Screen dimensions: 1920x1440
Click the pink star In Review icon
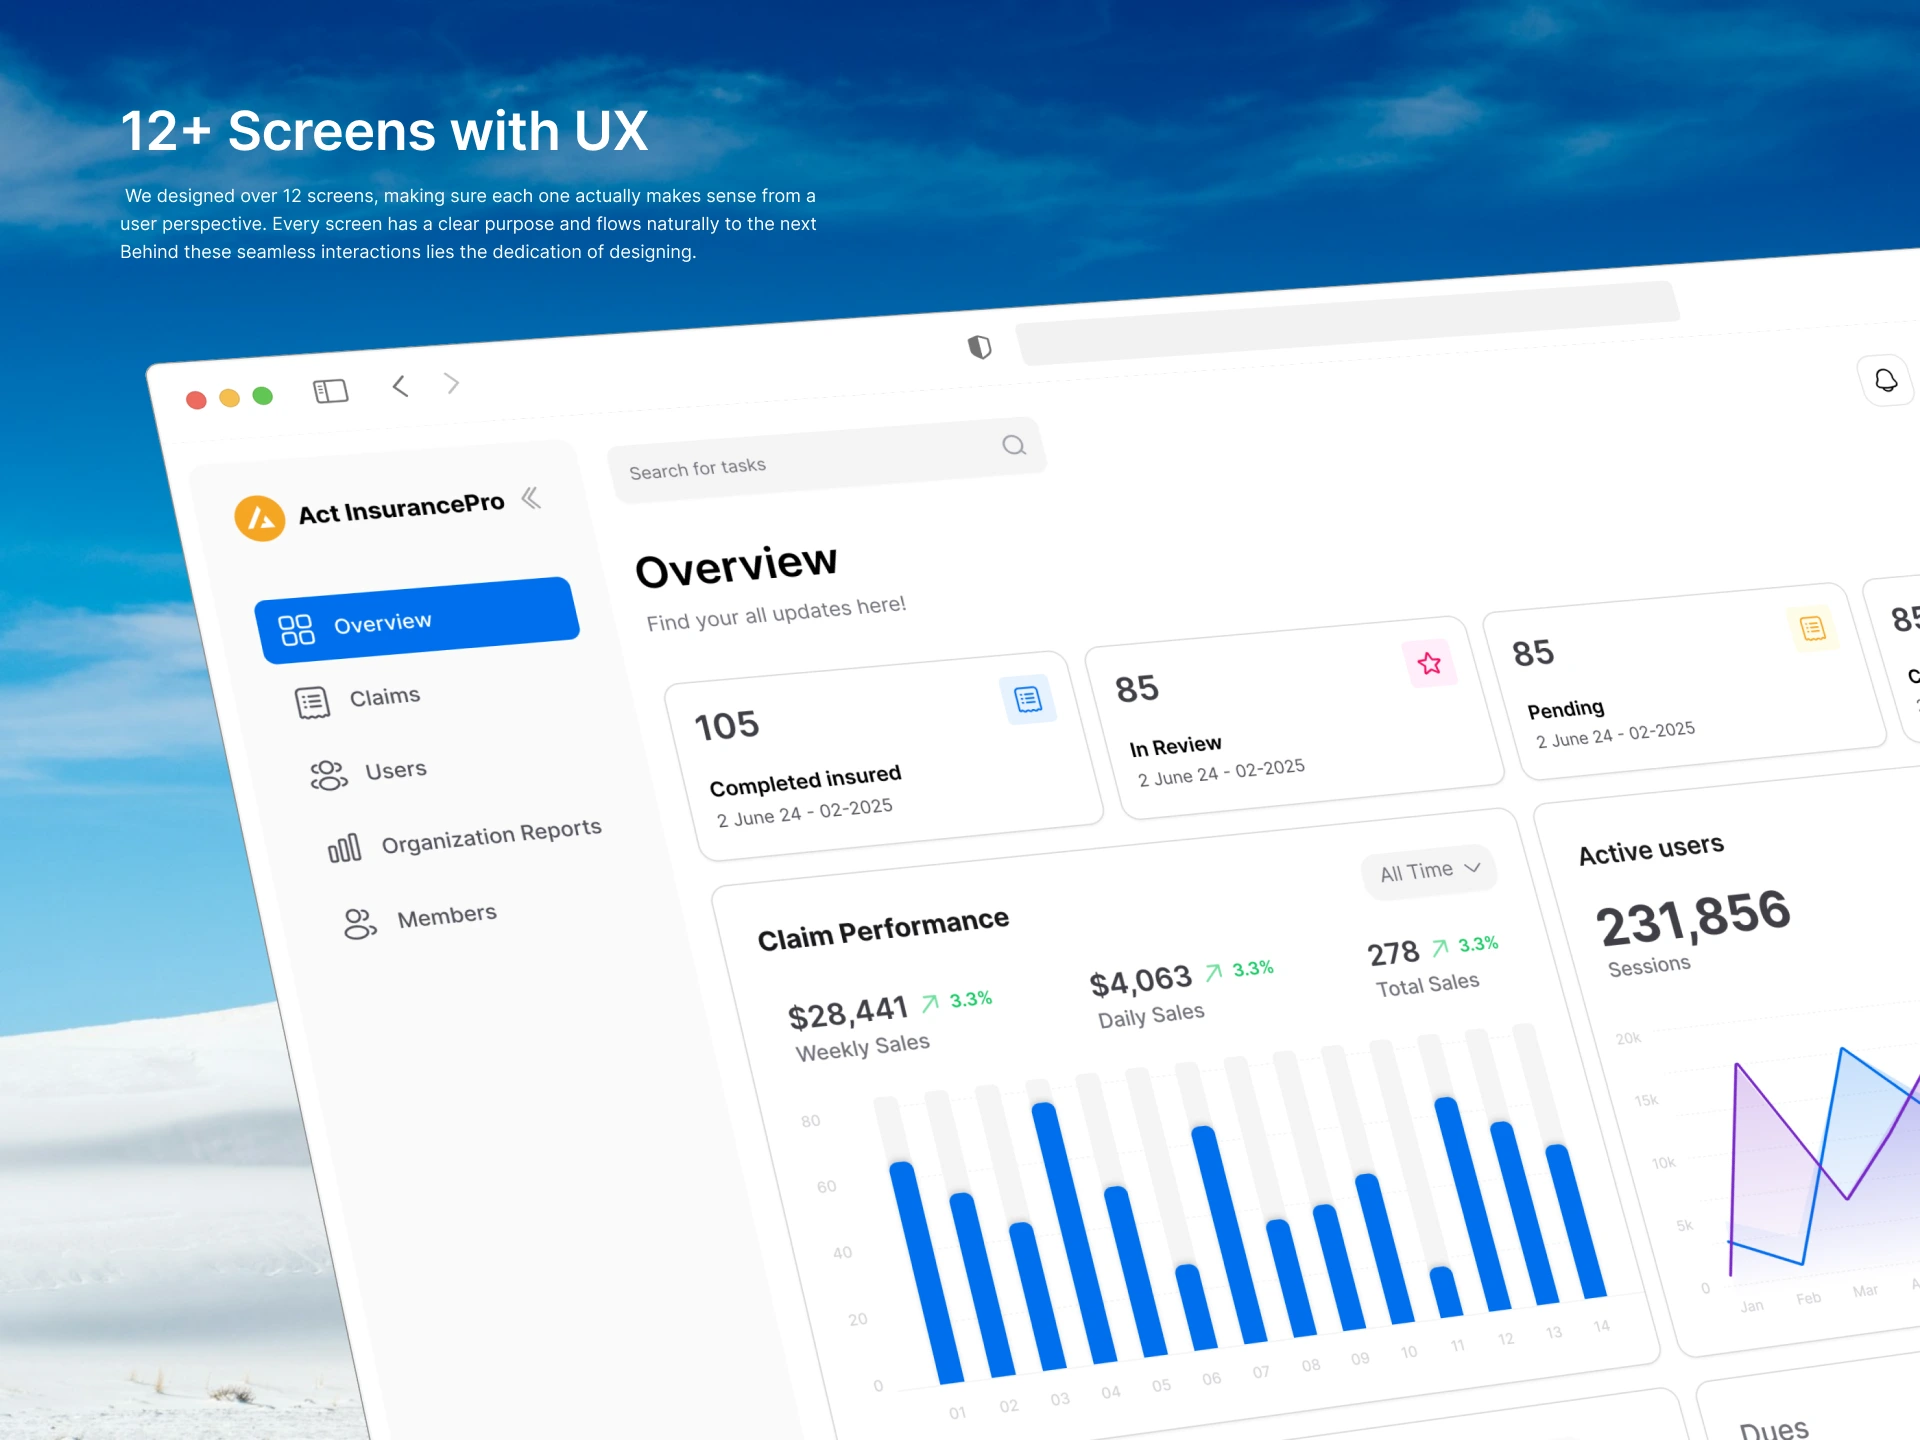click(x=1429, y=663)
